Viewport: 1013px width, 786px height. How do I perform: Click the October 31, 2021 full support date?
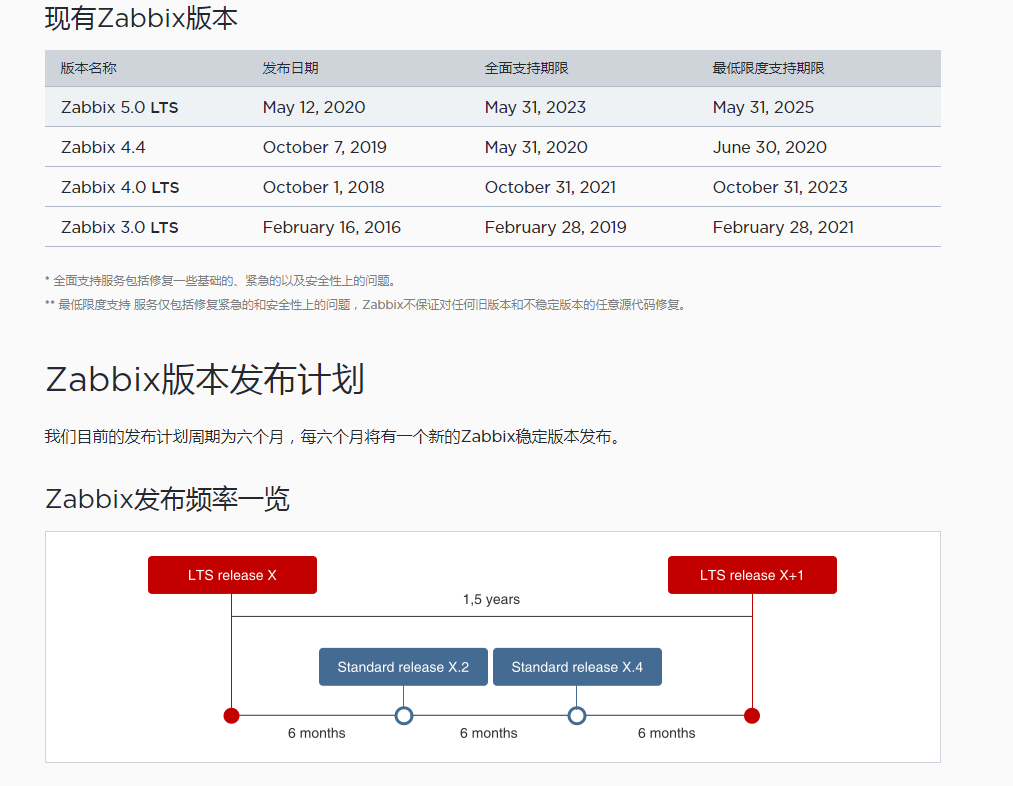pos(550,187)
